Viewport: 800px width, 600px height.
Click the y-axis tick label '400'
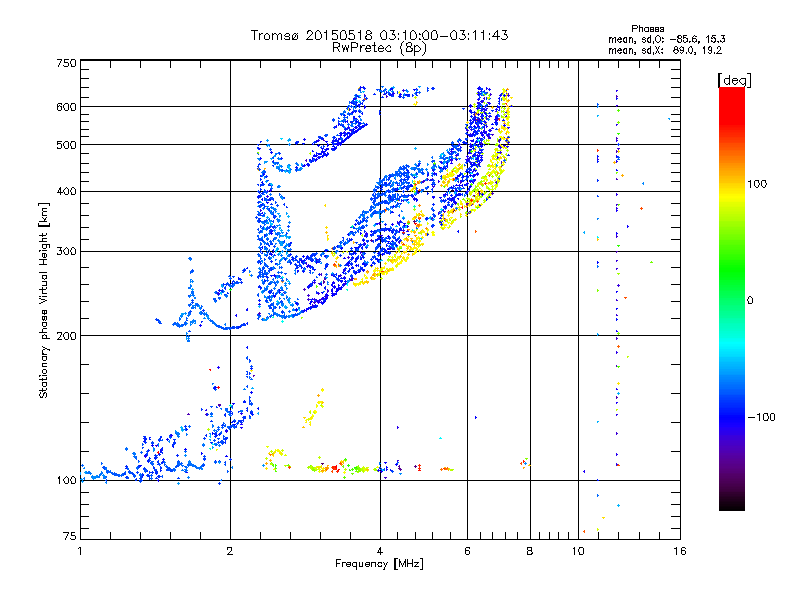(x=66, y=192)
